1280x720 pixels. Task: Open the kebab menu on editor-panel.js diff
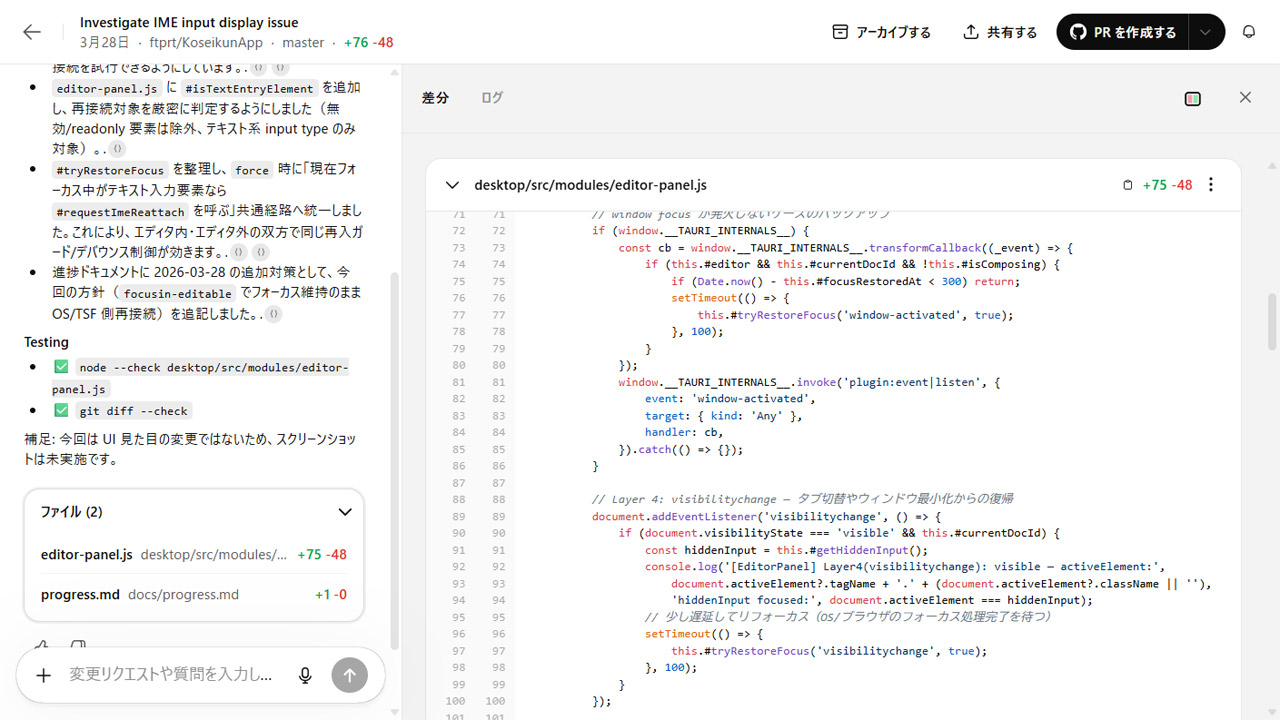(1211, 184)
